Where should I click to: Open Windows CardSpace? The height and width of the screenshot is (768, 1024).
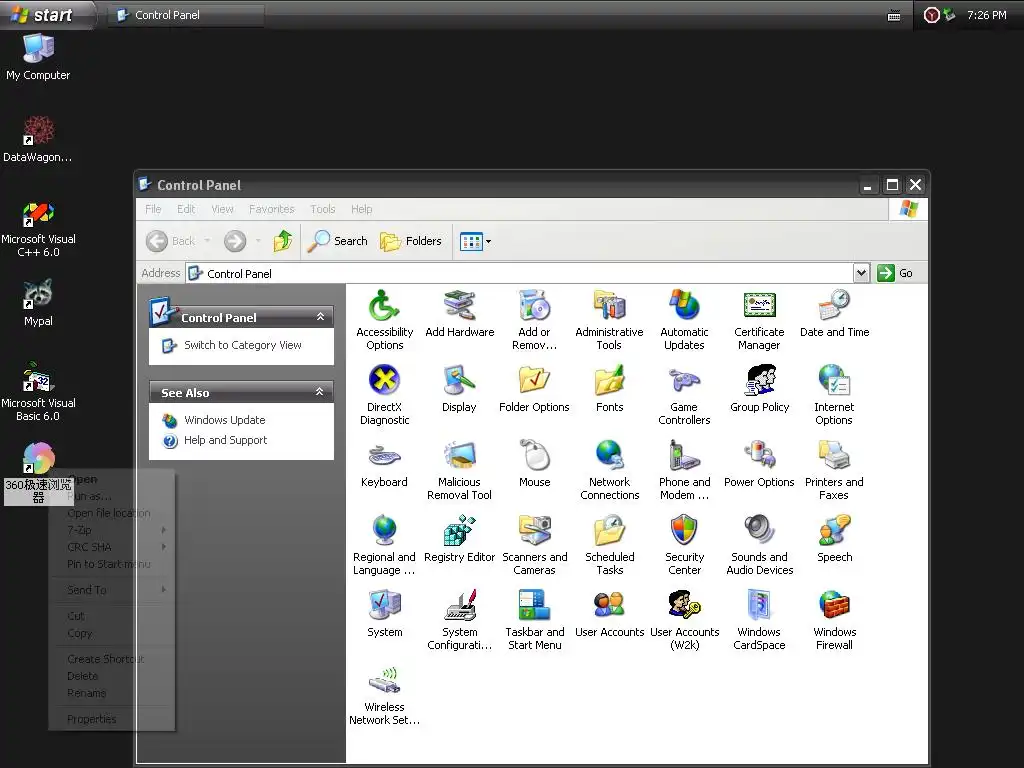(x=759, y=620)
